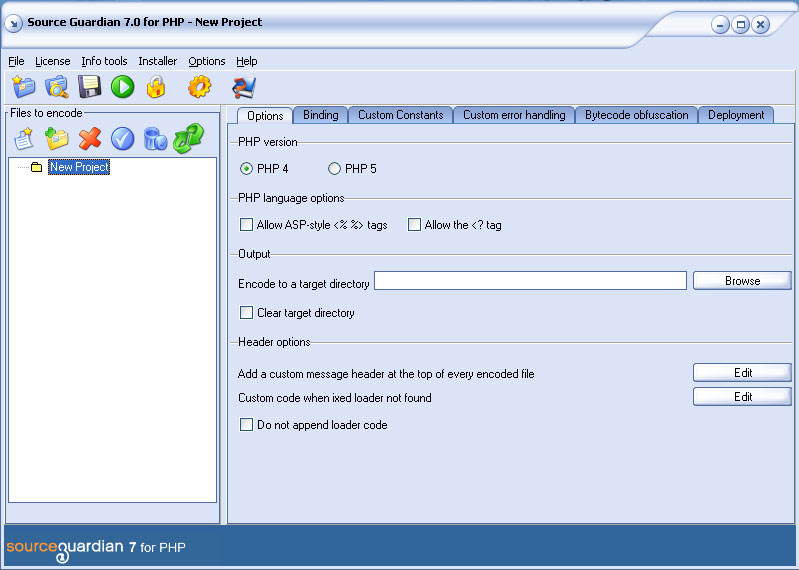Check the Clear target directory option
799x570 pixels.
tap(247, 313)
